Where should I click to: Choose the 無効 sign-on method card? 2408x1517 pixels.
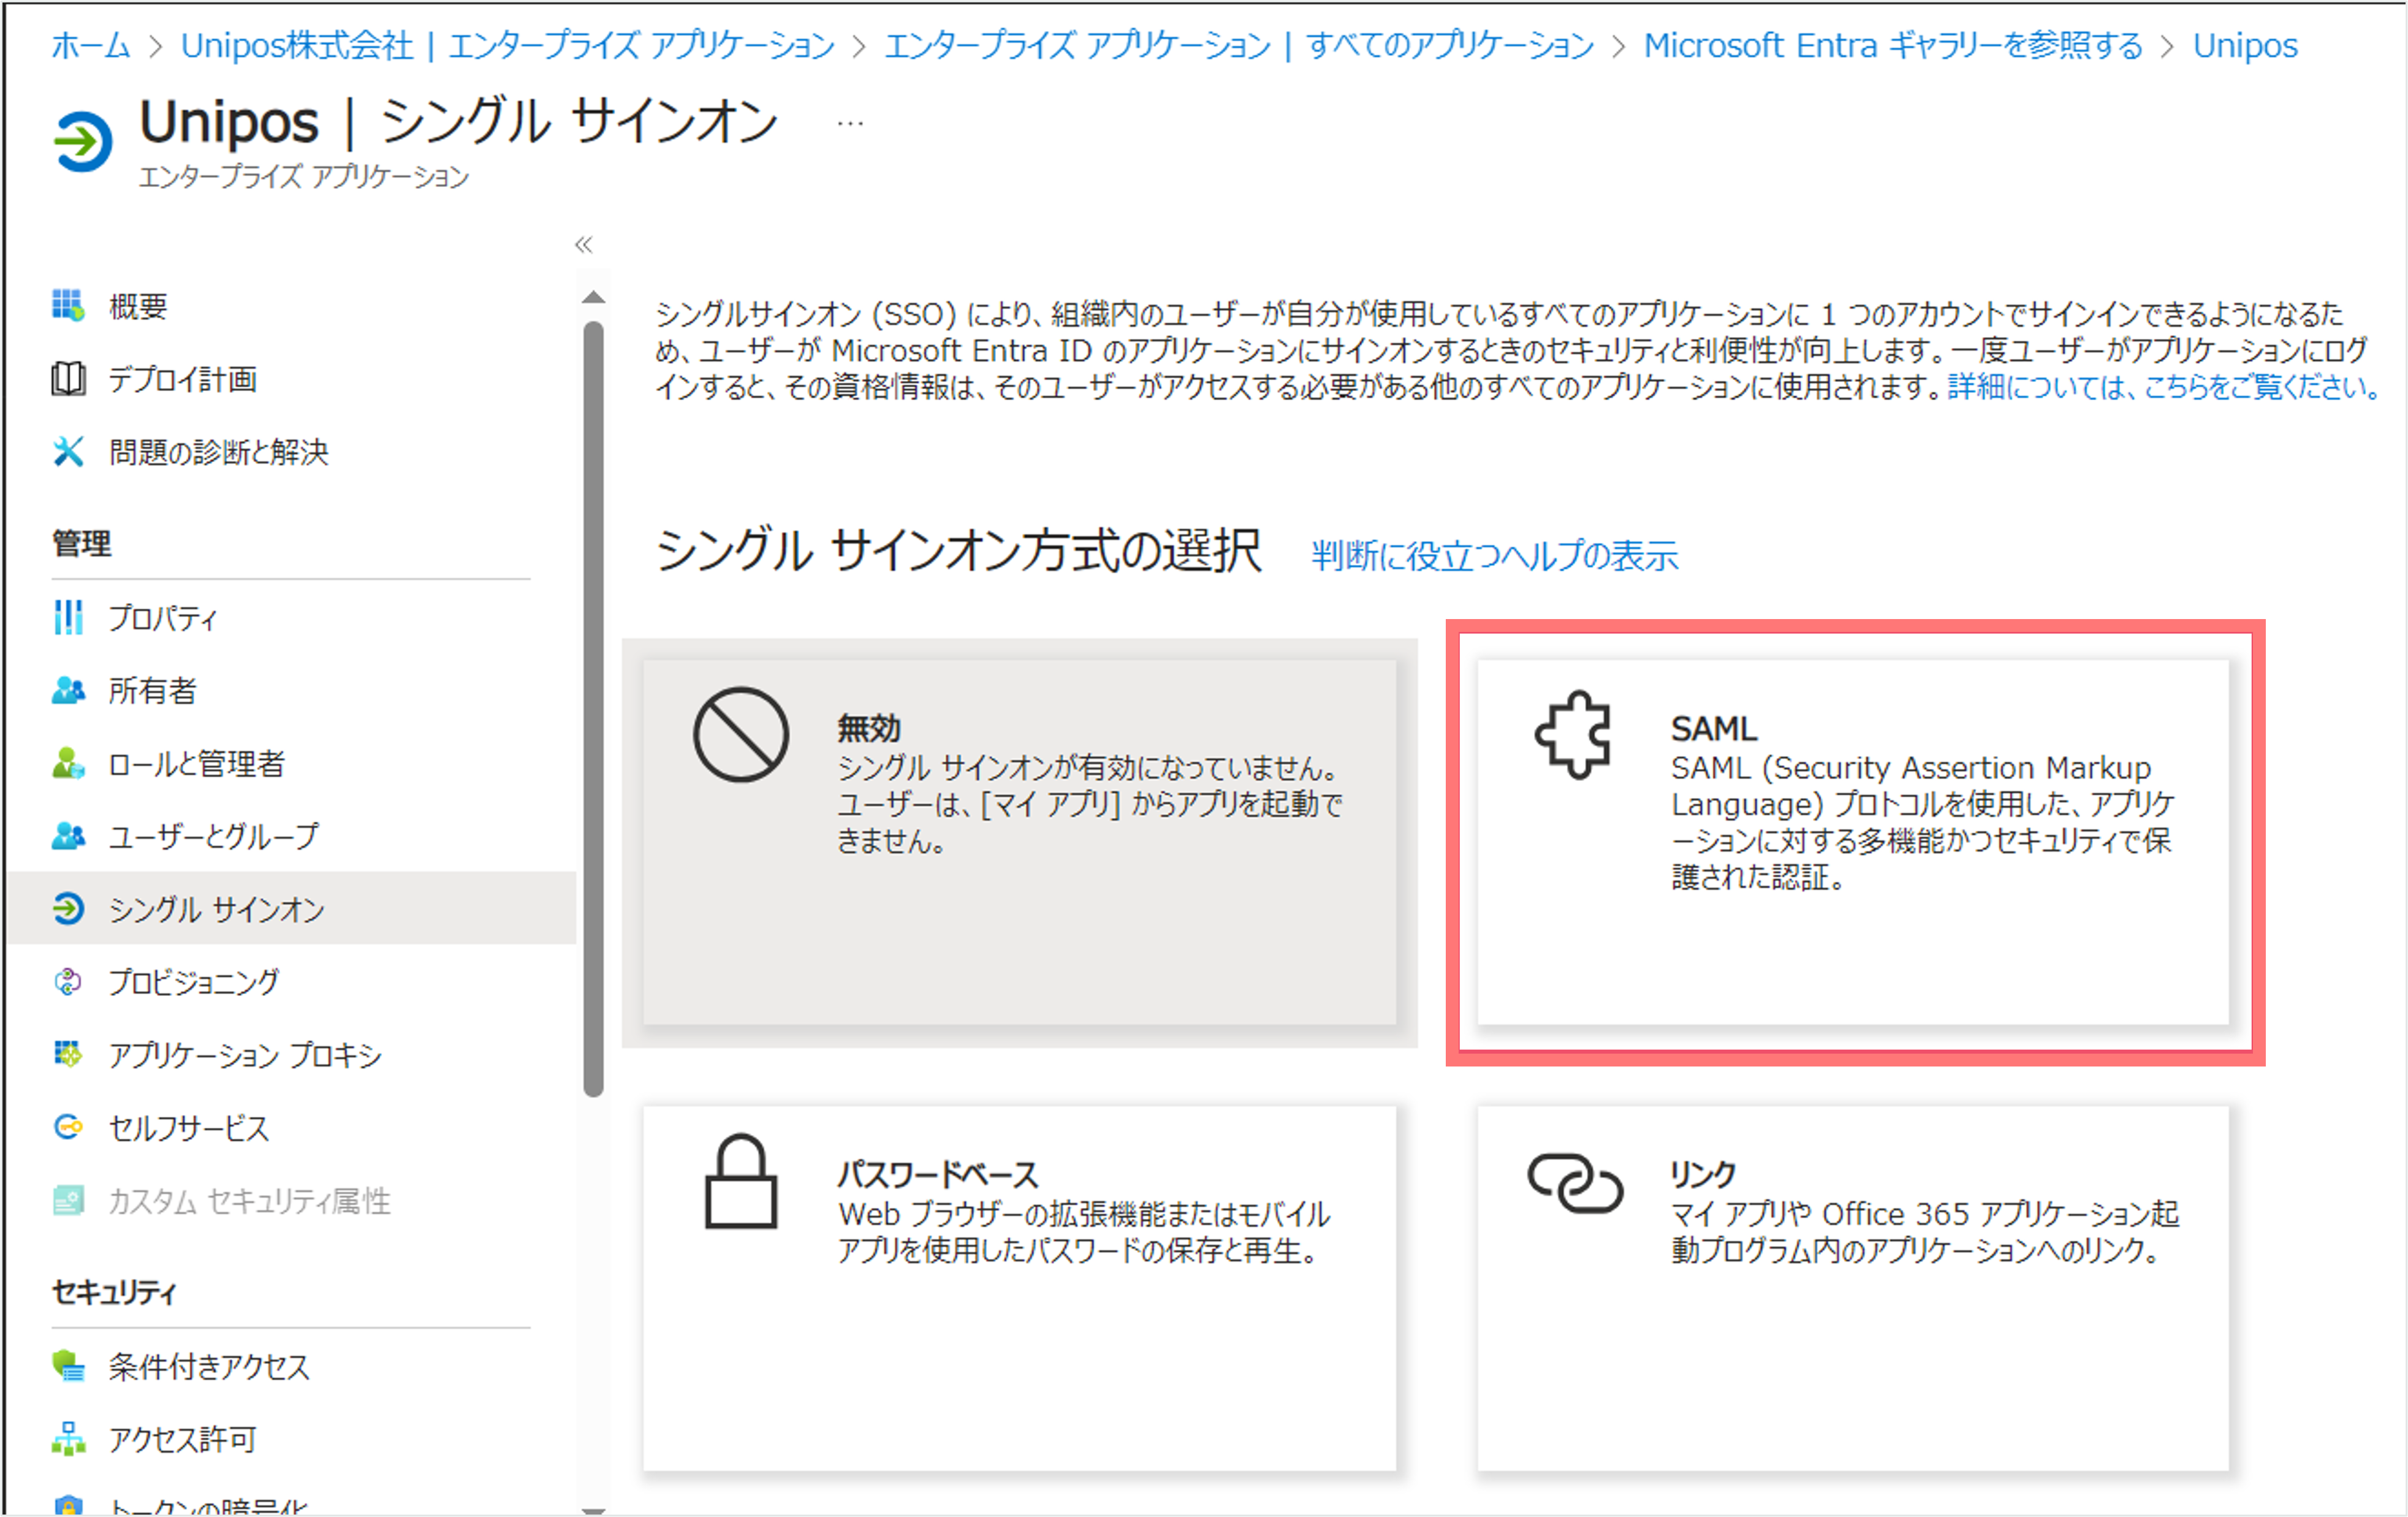click(1019, 841)
